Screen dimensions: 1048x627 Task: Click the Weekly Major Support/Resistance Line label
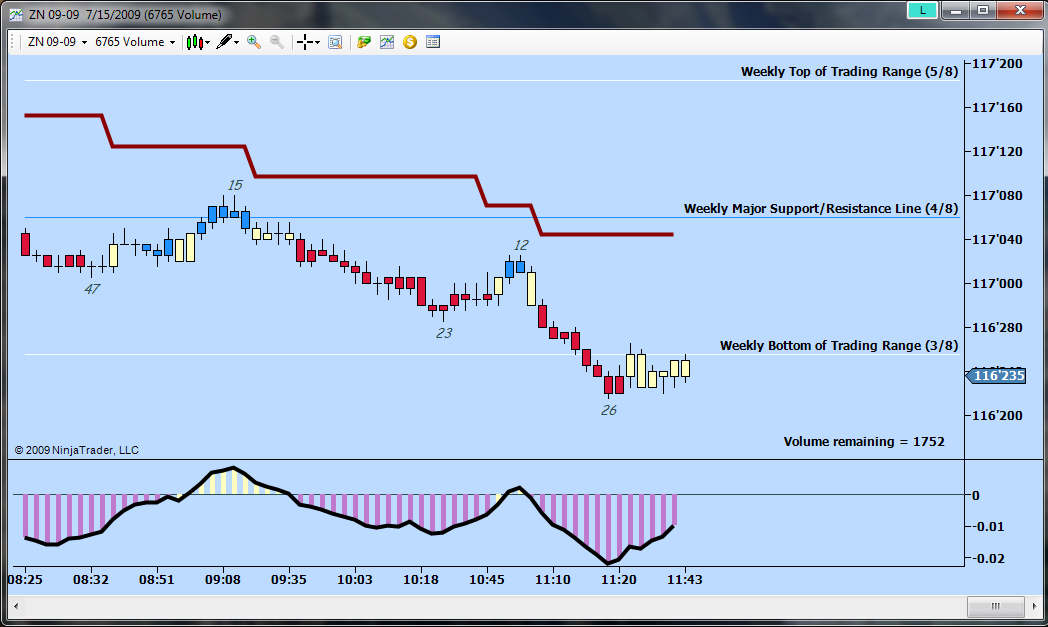pyautogui.click(x=821, y=209)
